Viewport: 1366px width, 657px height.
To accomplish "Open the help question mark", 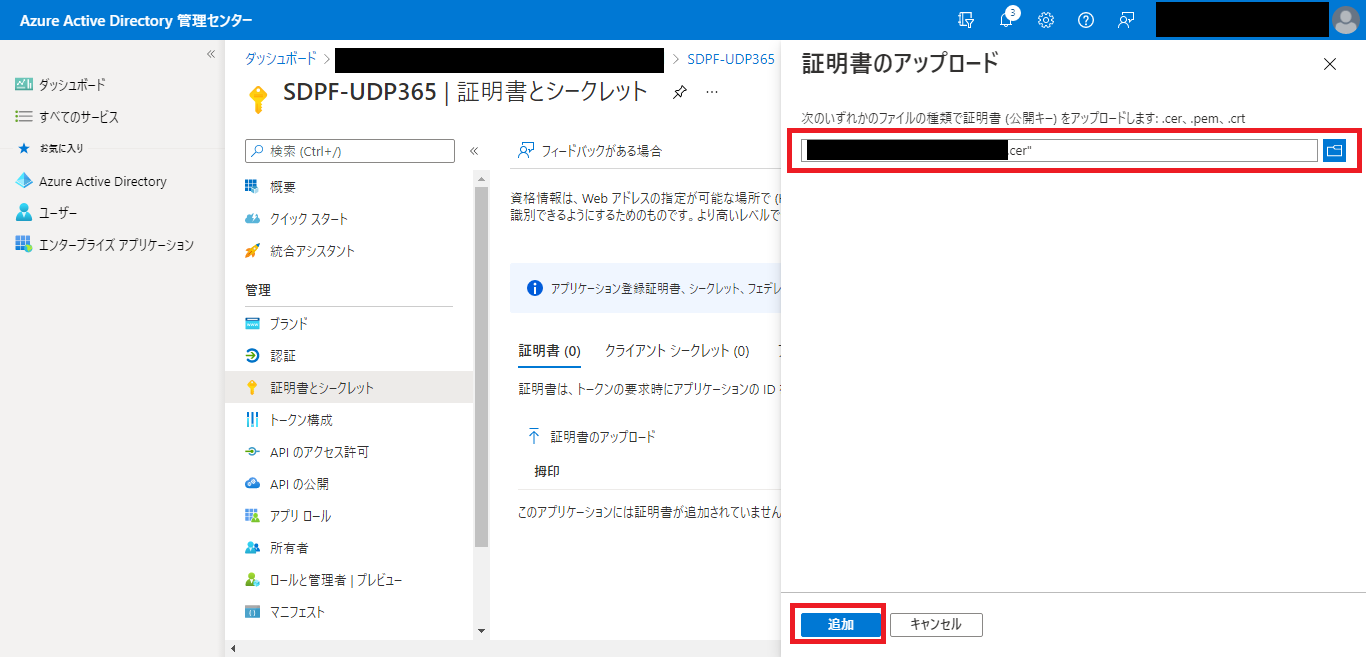I will pos(1086,20).
